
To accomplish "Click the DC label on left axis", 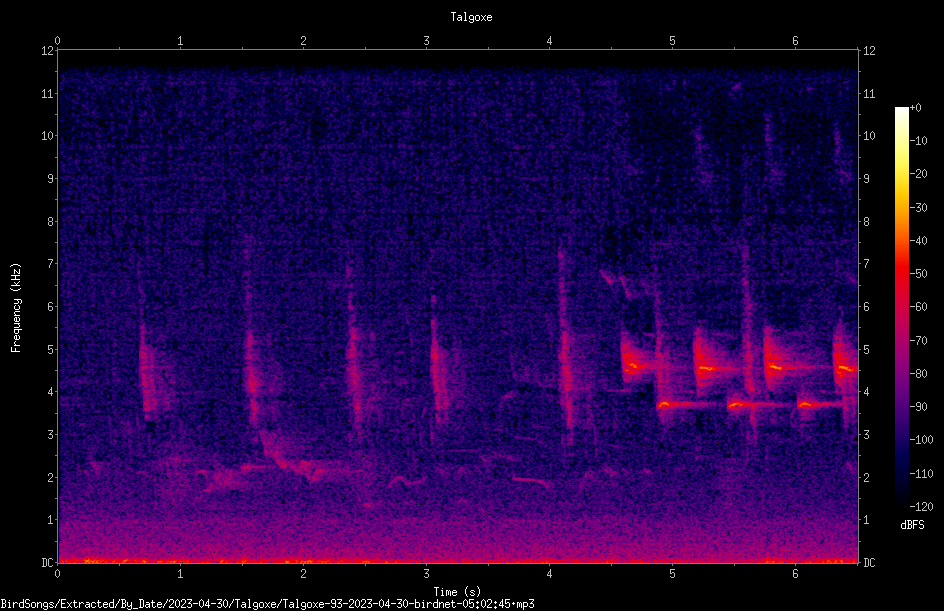I will coord(48,562).
